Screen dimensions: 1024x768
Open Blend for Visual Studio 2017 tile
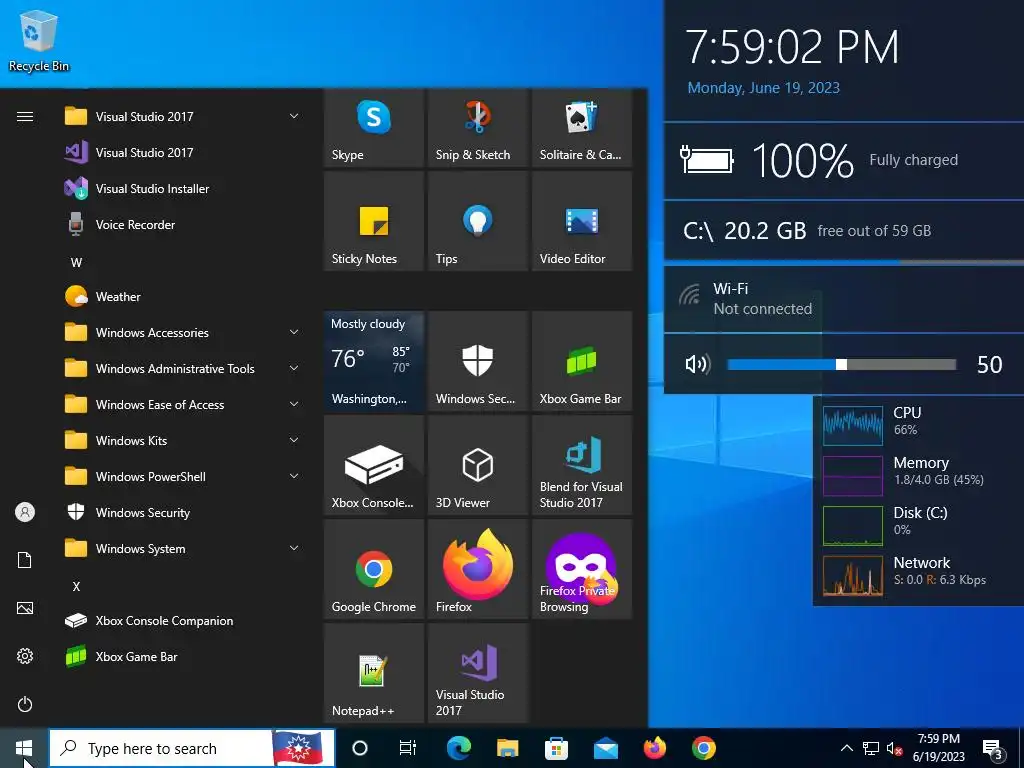(x=582, y=465)
